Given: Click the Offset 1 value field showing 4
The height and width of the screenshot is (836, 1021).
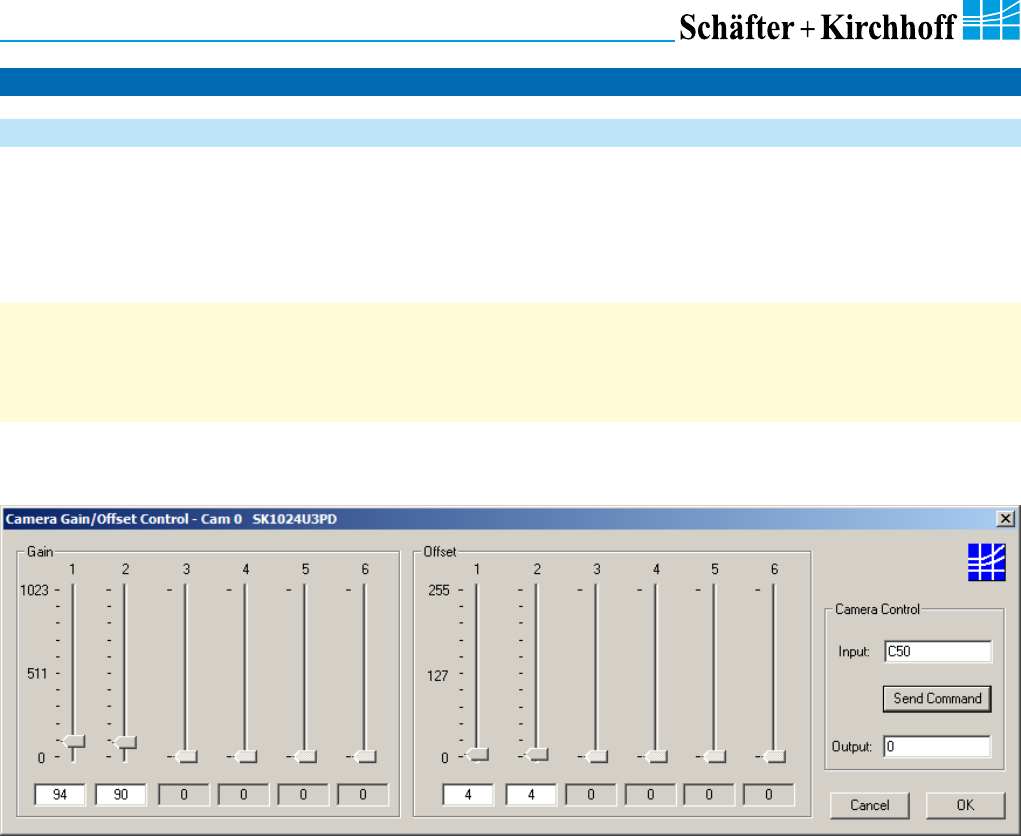Looking at the screenshot, I should click(468, 794).
